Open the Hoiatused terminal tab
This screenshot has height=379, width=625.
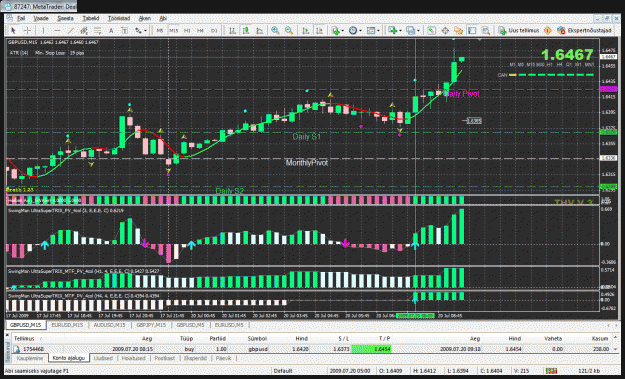click(x=133, y=358)
